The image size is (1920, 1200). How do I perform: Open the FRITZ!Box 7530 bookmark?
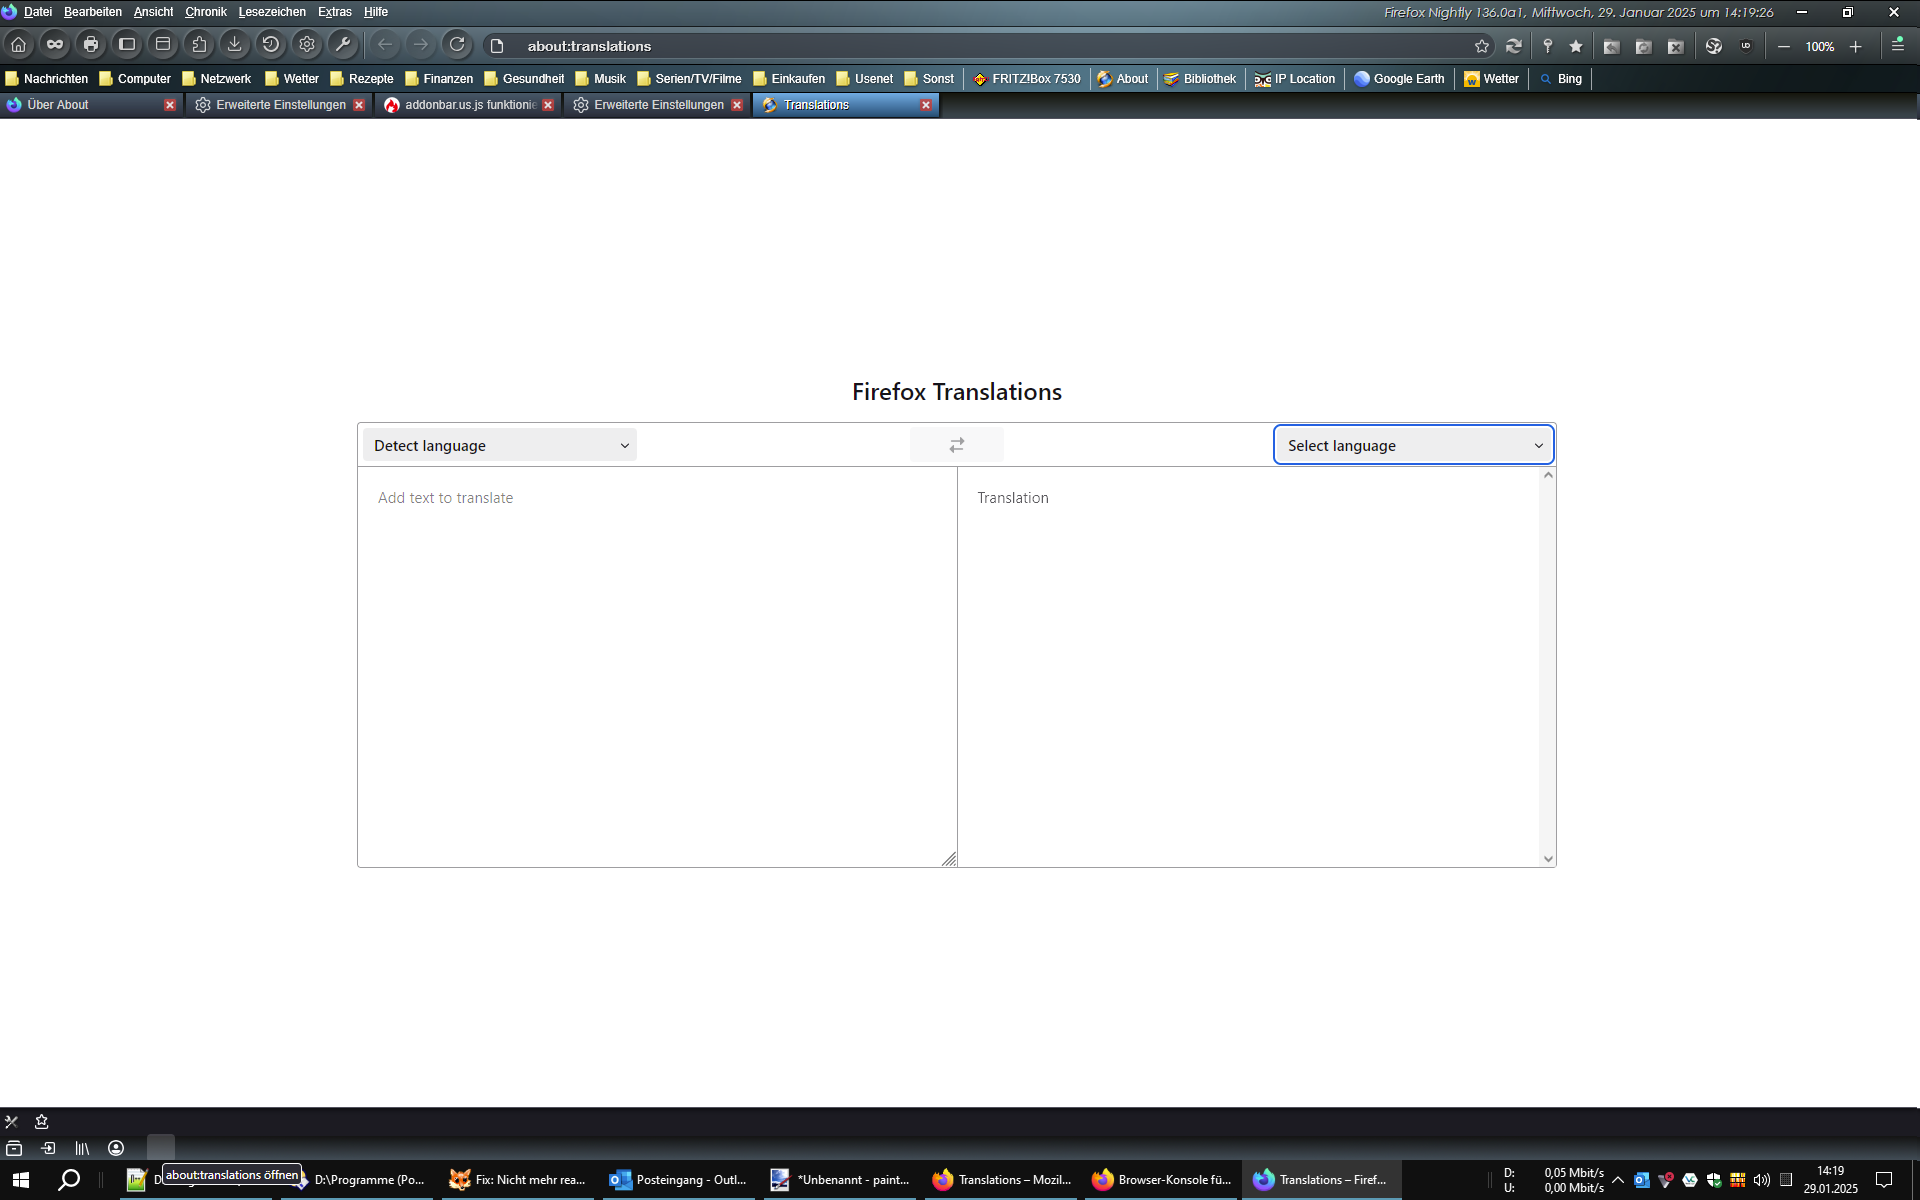(x=1027, y=79)
